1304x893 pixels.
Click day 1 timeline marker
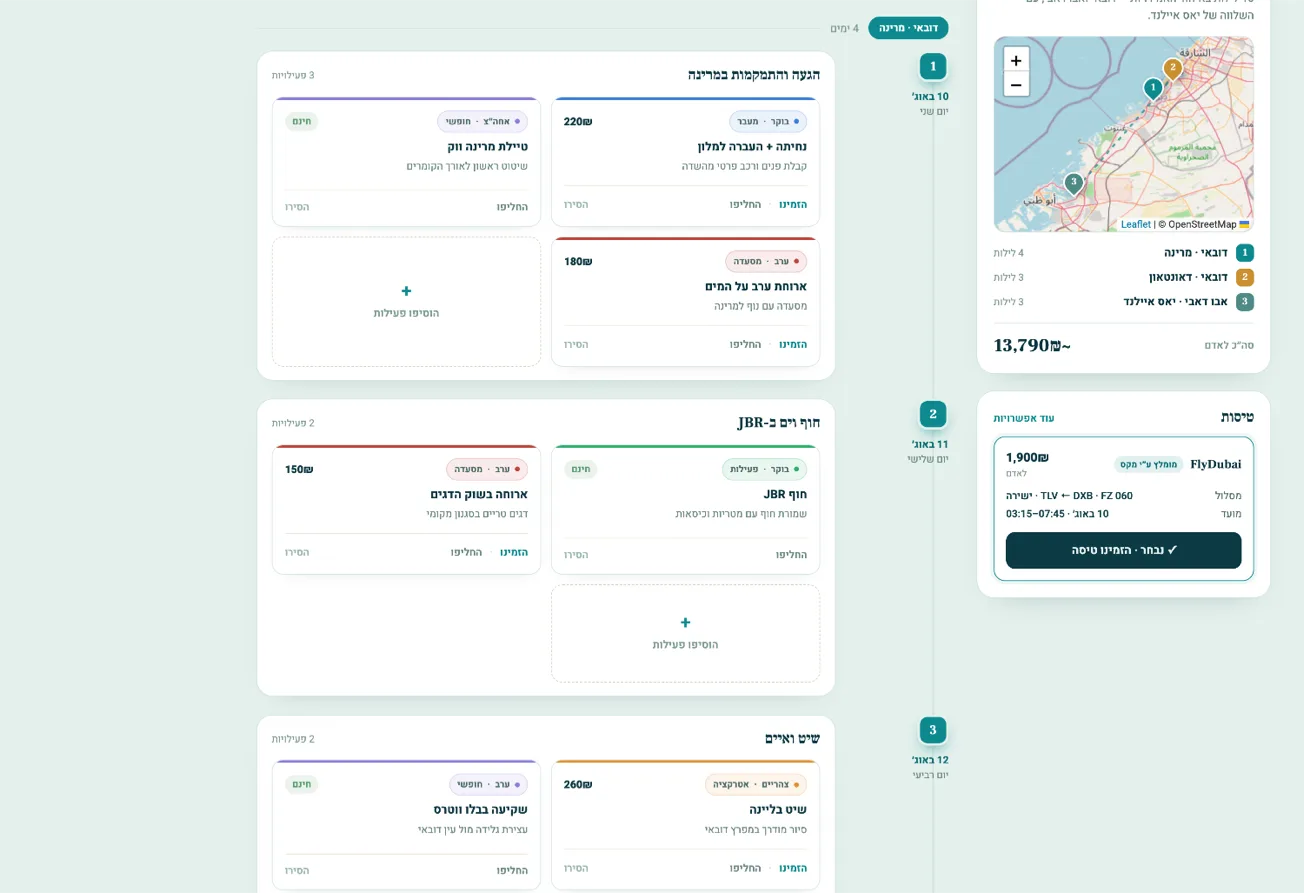pos(933,66)
